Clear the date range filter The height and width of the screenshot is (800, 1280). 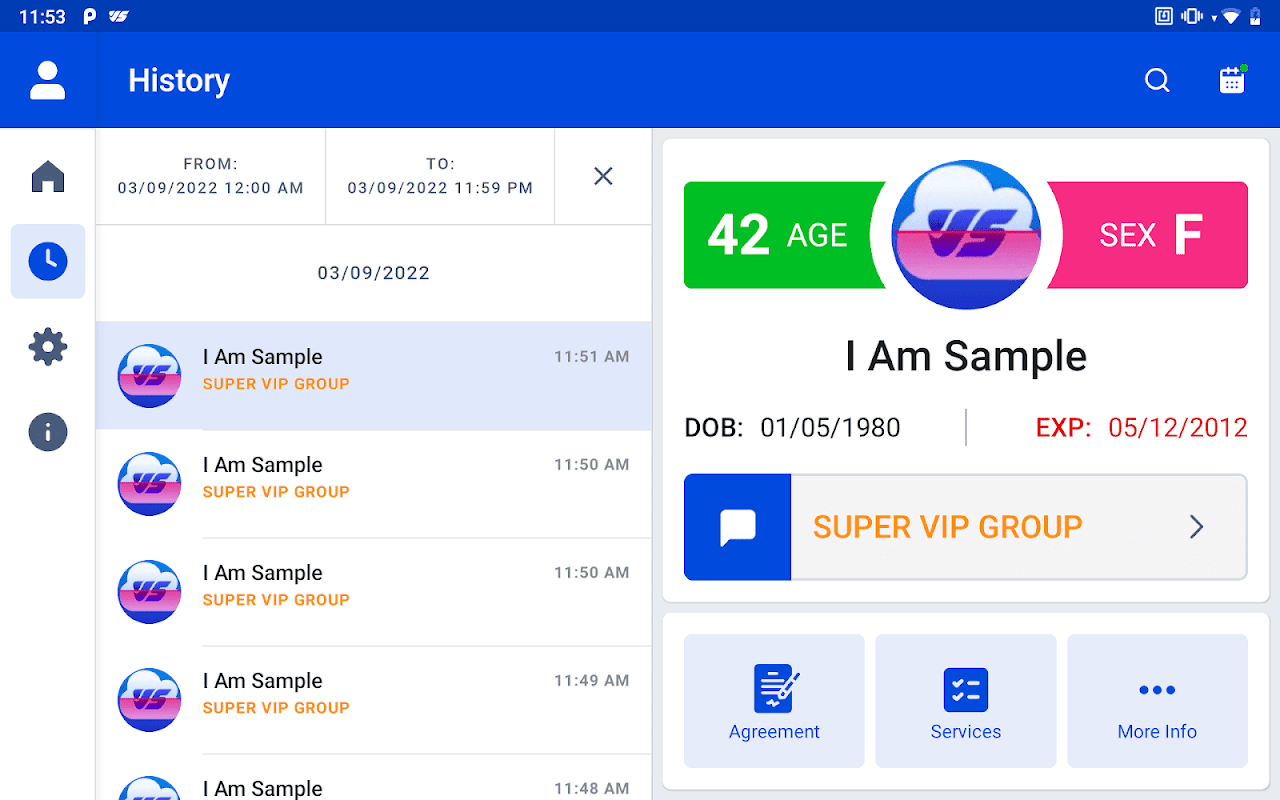click(x=603, y=176)
